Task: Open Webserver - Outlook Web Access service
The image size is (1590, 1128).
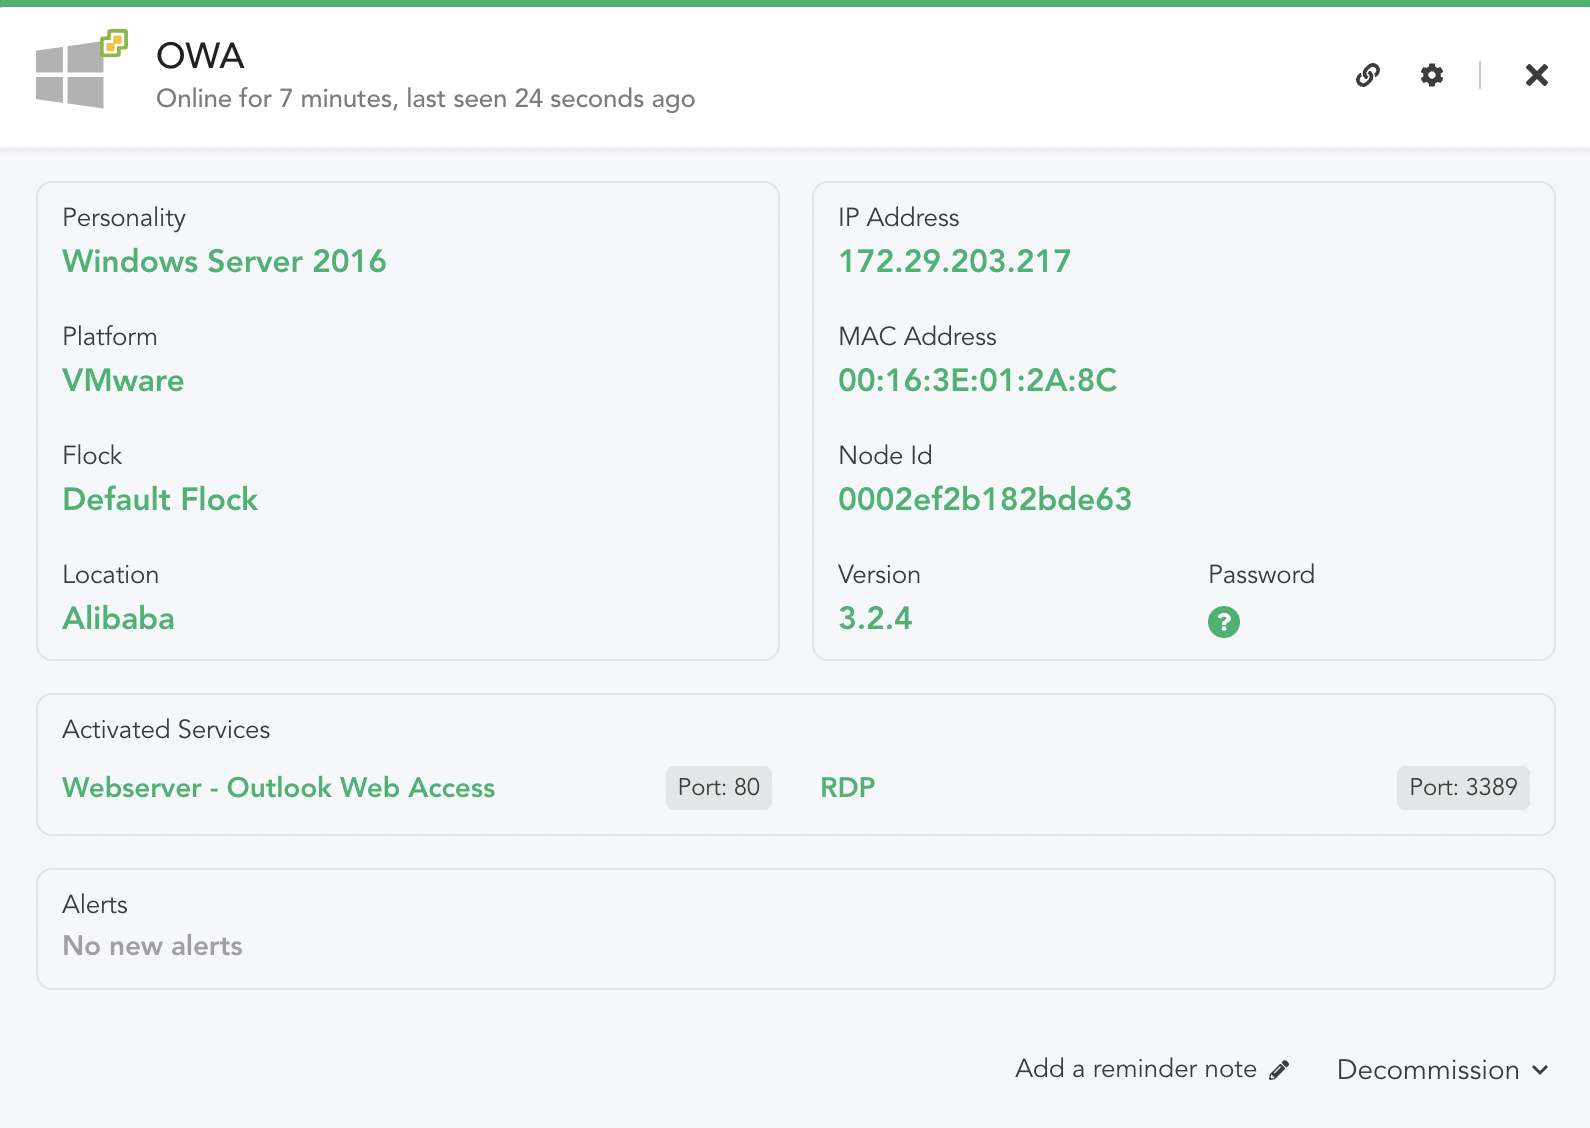Action: point(279,788)
